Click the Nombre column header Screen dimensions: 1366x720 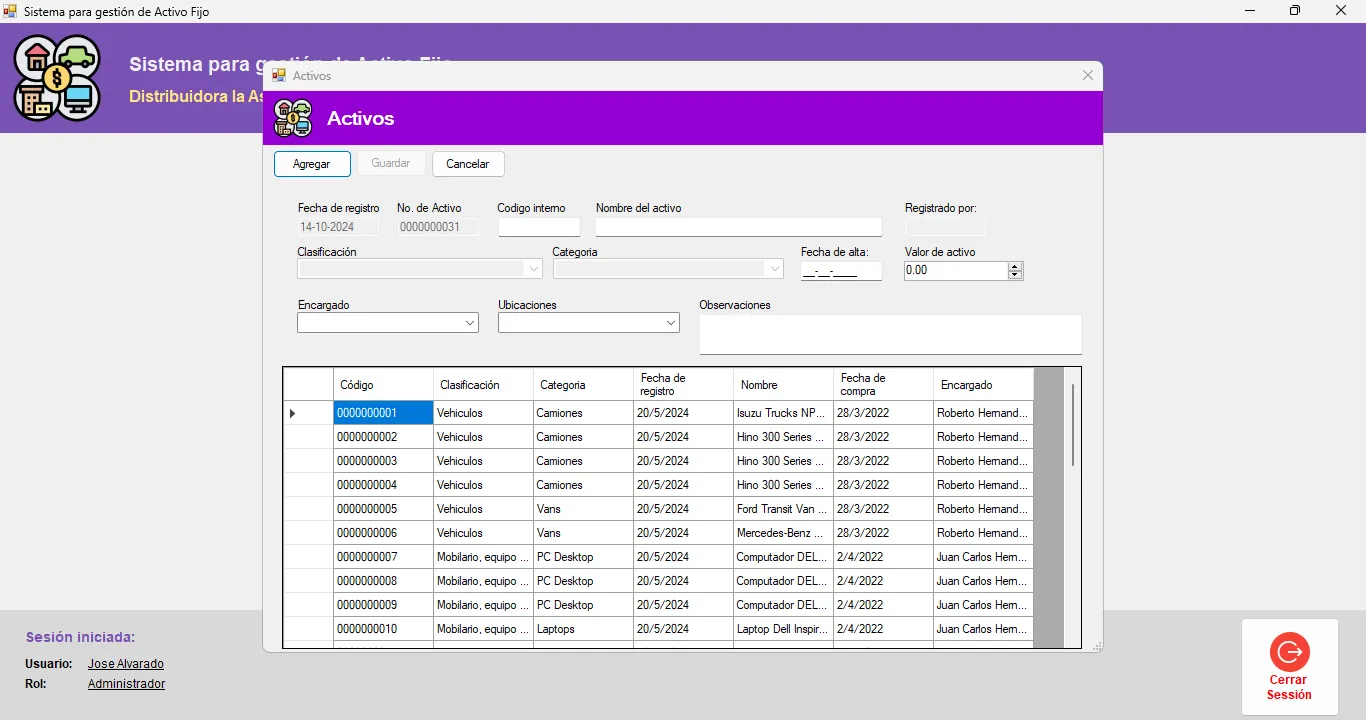pos(783,385)
